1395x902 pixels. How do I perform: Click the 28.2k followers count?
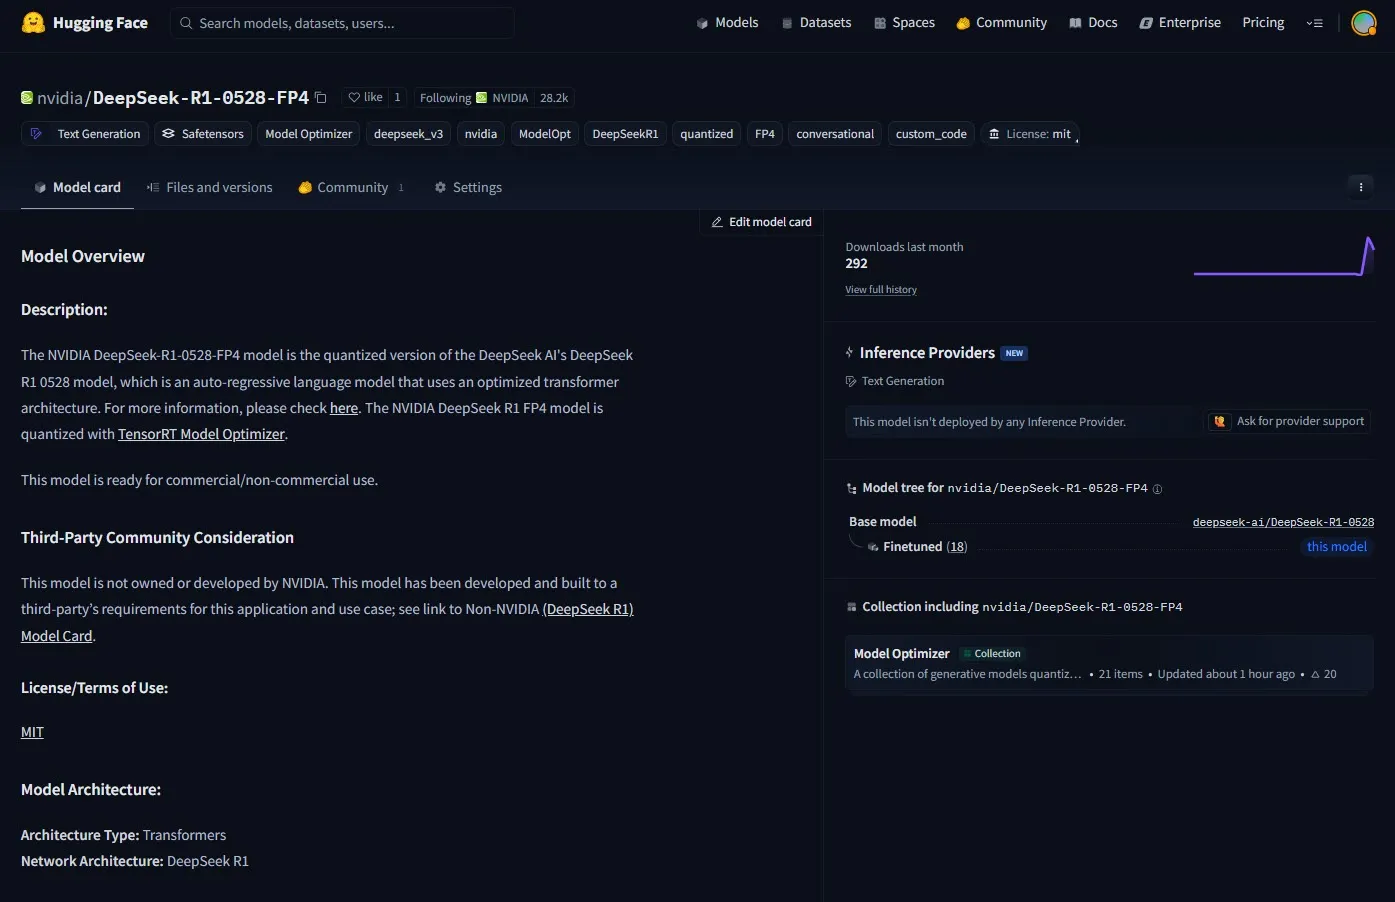pos(554,98)
